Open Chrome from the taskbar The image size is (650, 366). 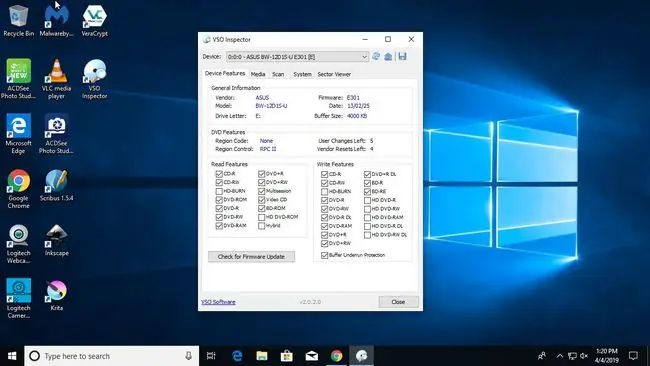337,356
